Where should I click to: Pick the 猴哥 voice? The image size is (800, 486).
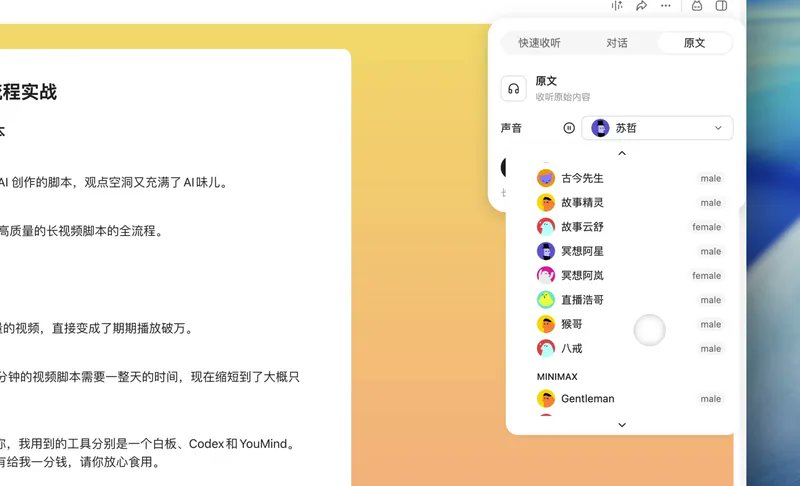(630, 324)
